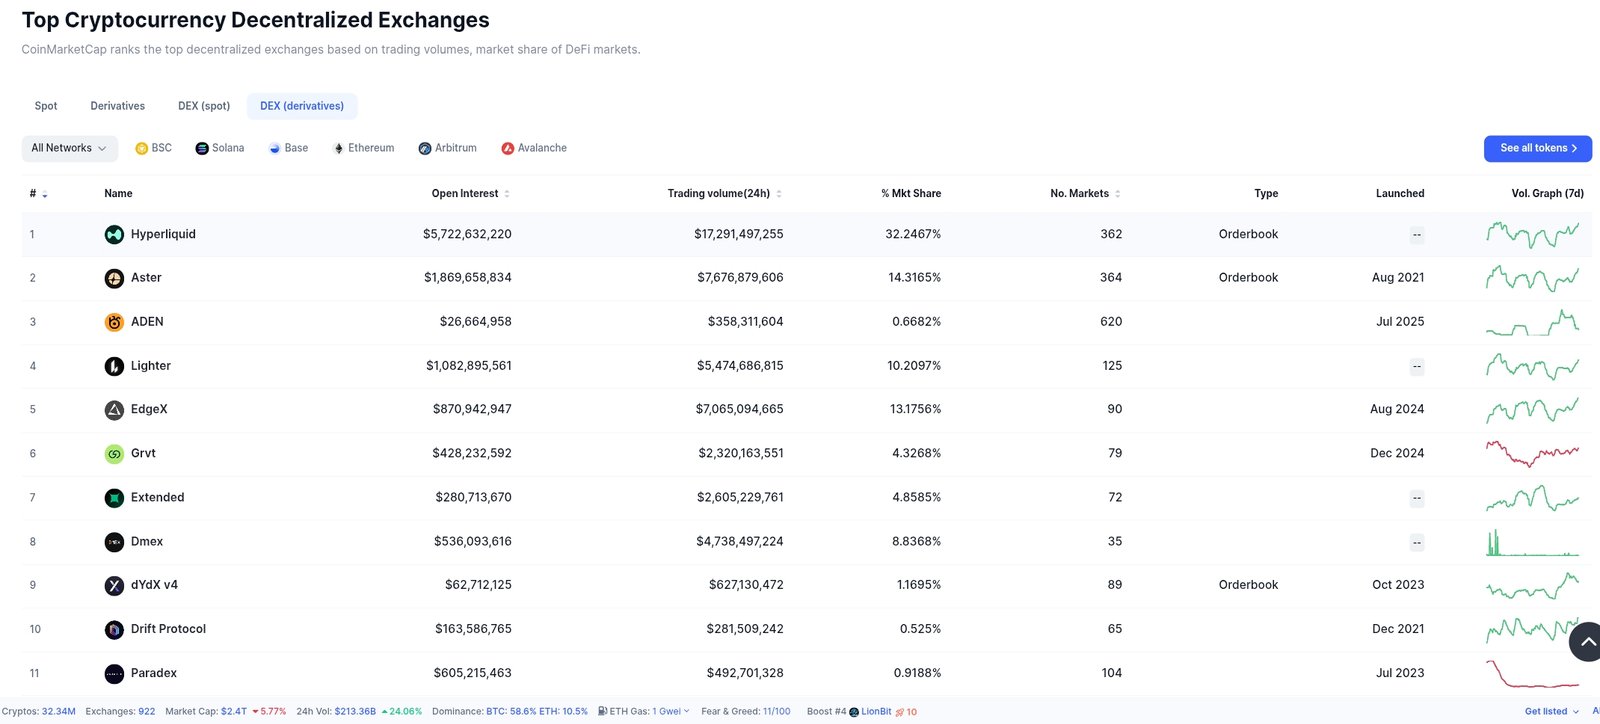This screenshot has height=724, width=1600.
Task: Switch to the DEX (spot) tab
Action: tap(204, 106)
